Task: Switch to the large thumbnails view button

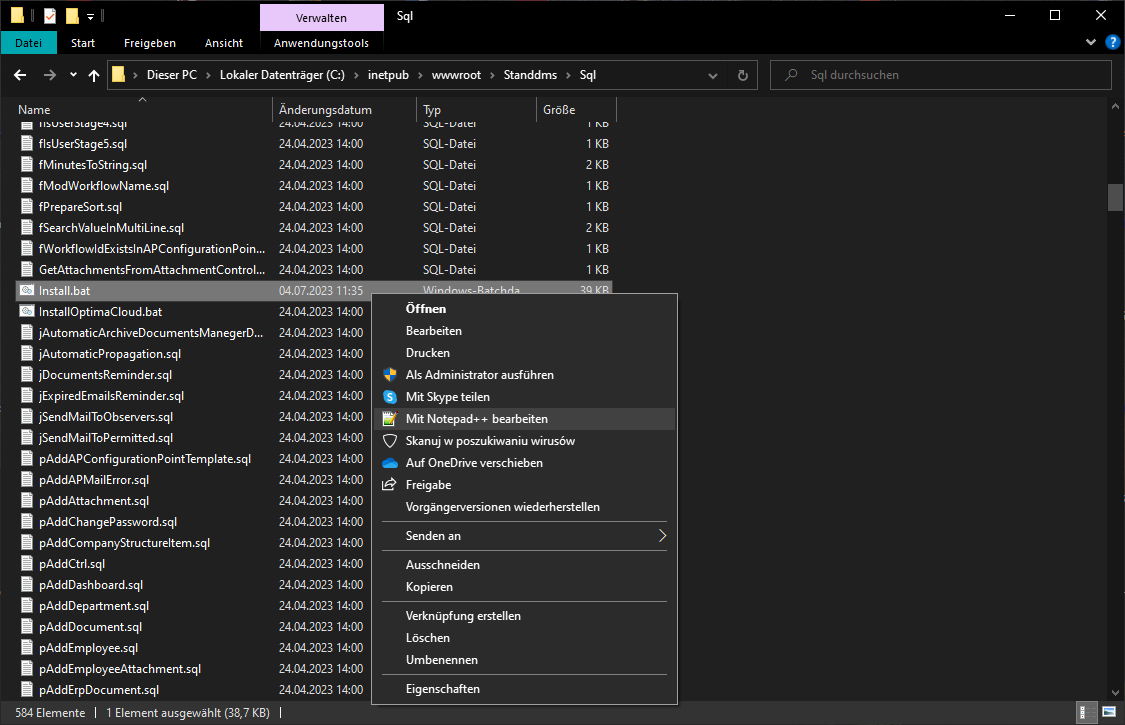Action: tap(1108, 713)
